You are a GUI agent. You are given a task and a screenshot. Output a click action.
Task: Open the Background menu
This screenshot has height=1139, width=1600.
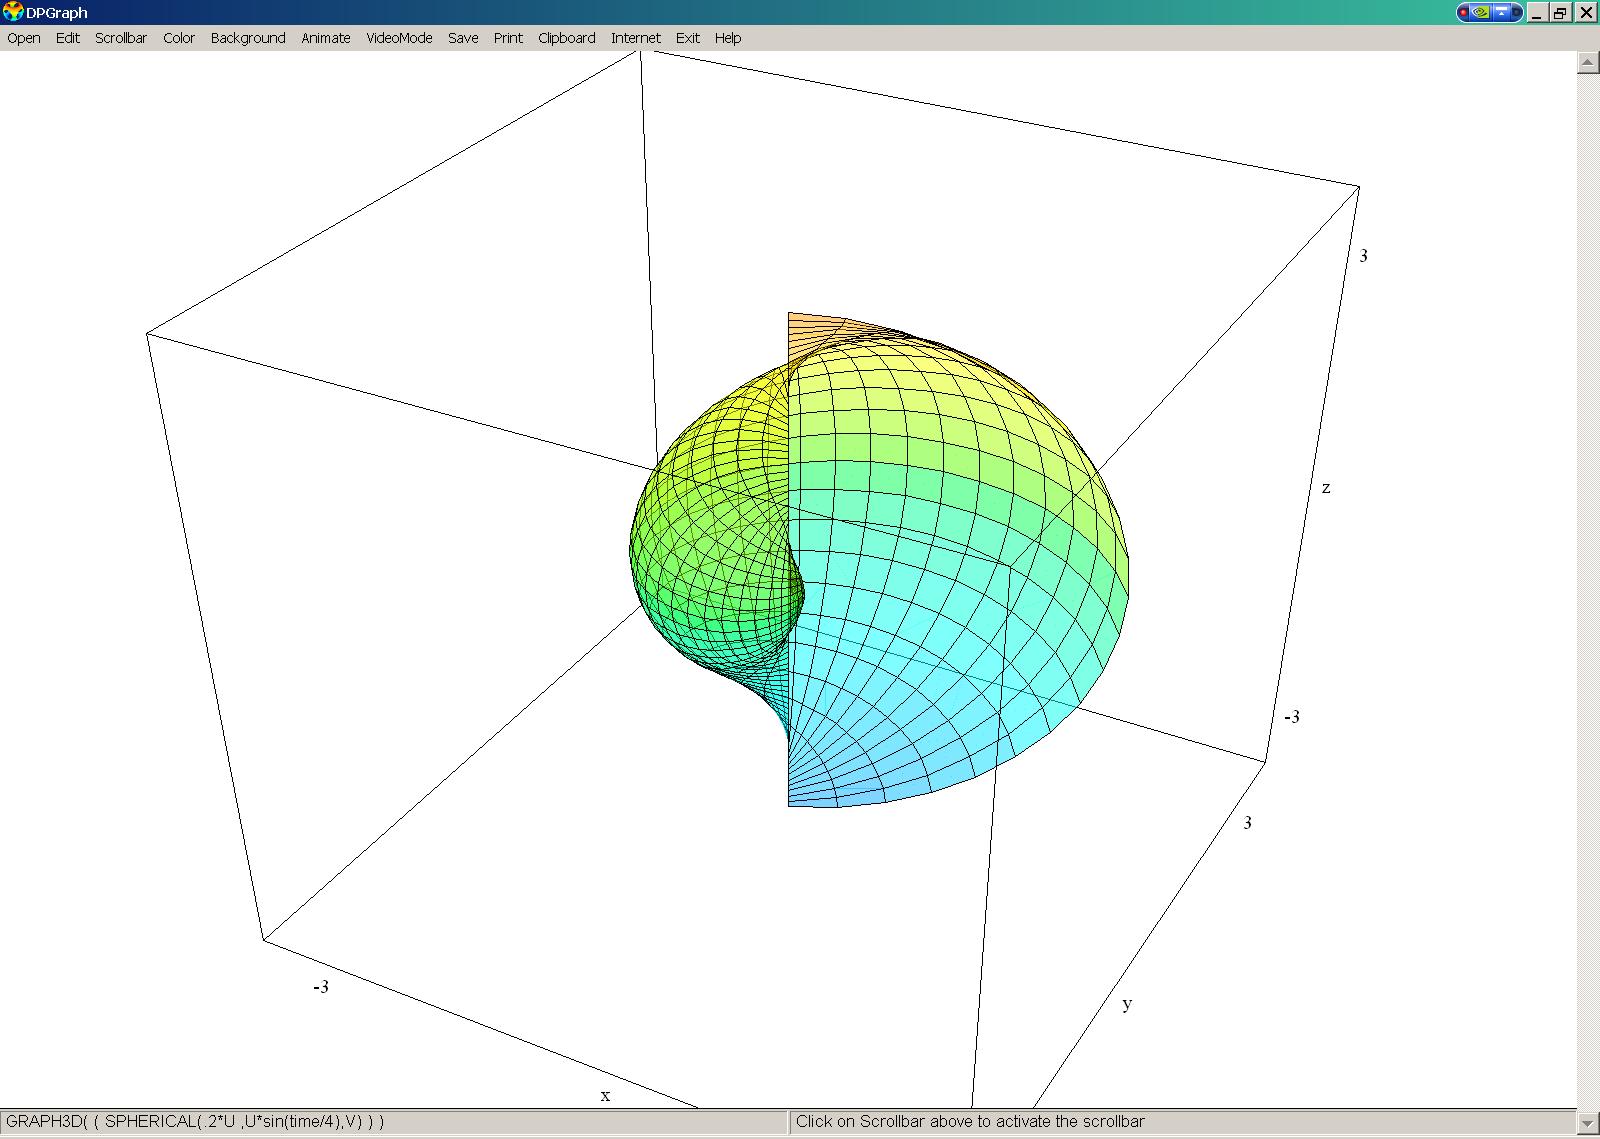click(248, 38)
